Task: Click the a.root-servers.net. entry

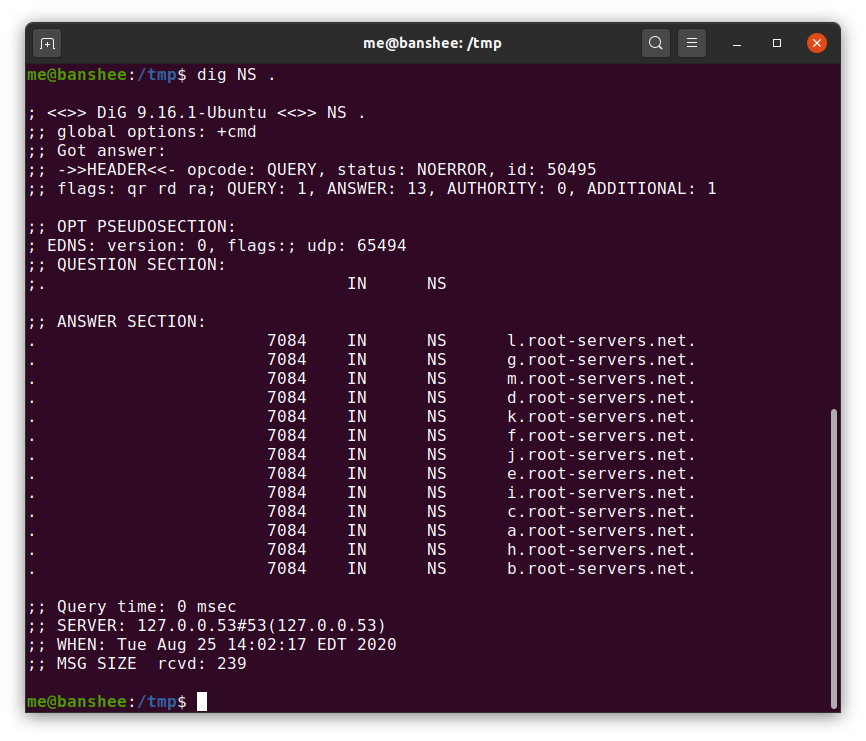Action: point(601,531)
